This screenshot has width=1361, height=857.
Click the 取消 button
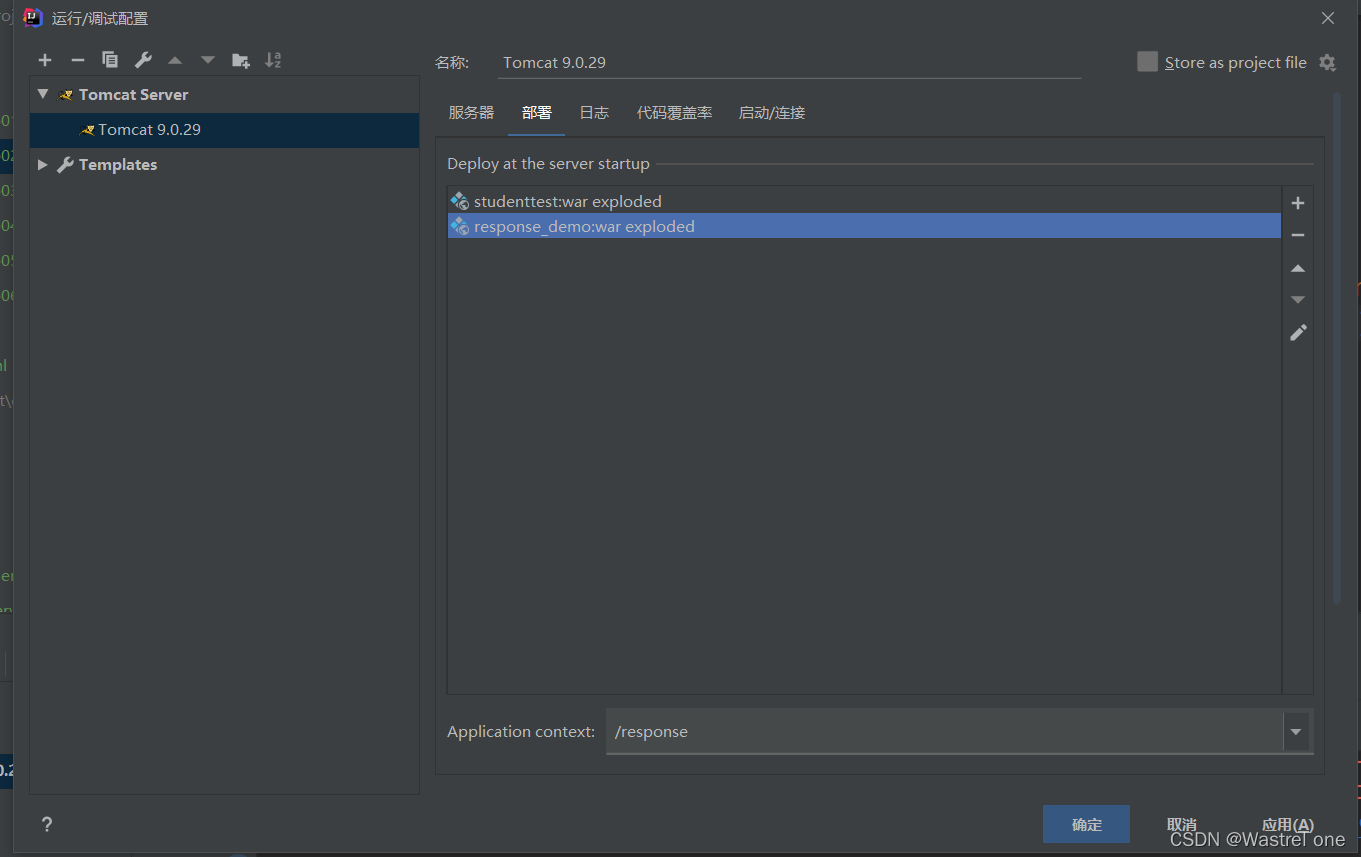point(1182,824)
